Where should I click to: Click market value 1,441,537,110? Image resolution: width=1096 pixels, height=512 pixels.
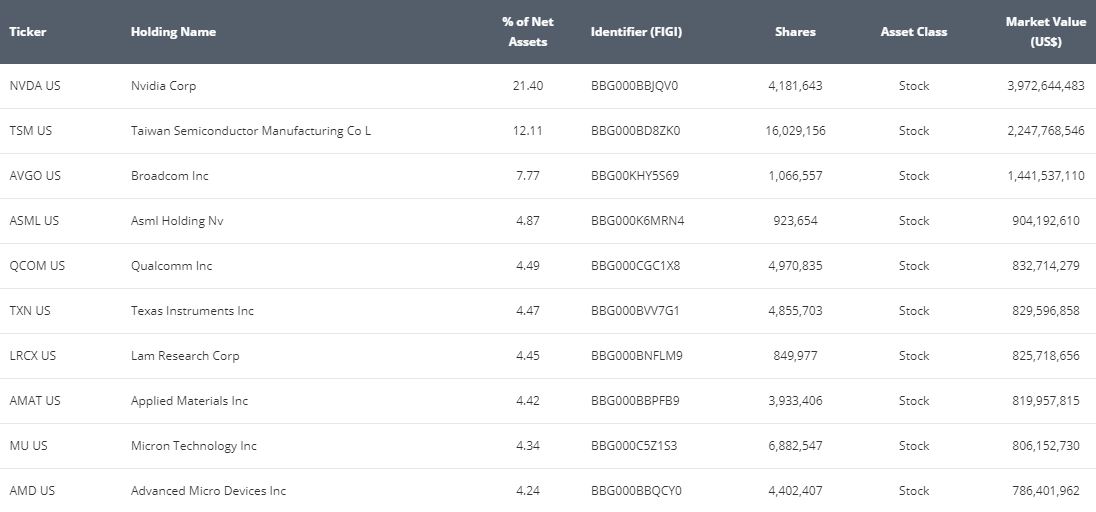tap(1046, 176)
